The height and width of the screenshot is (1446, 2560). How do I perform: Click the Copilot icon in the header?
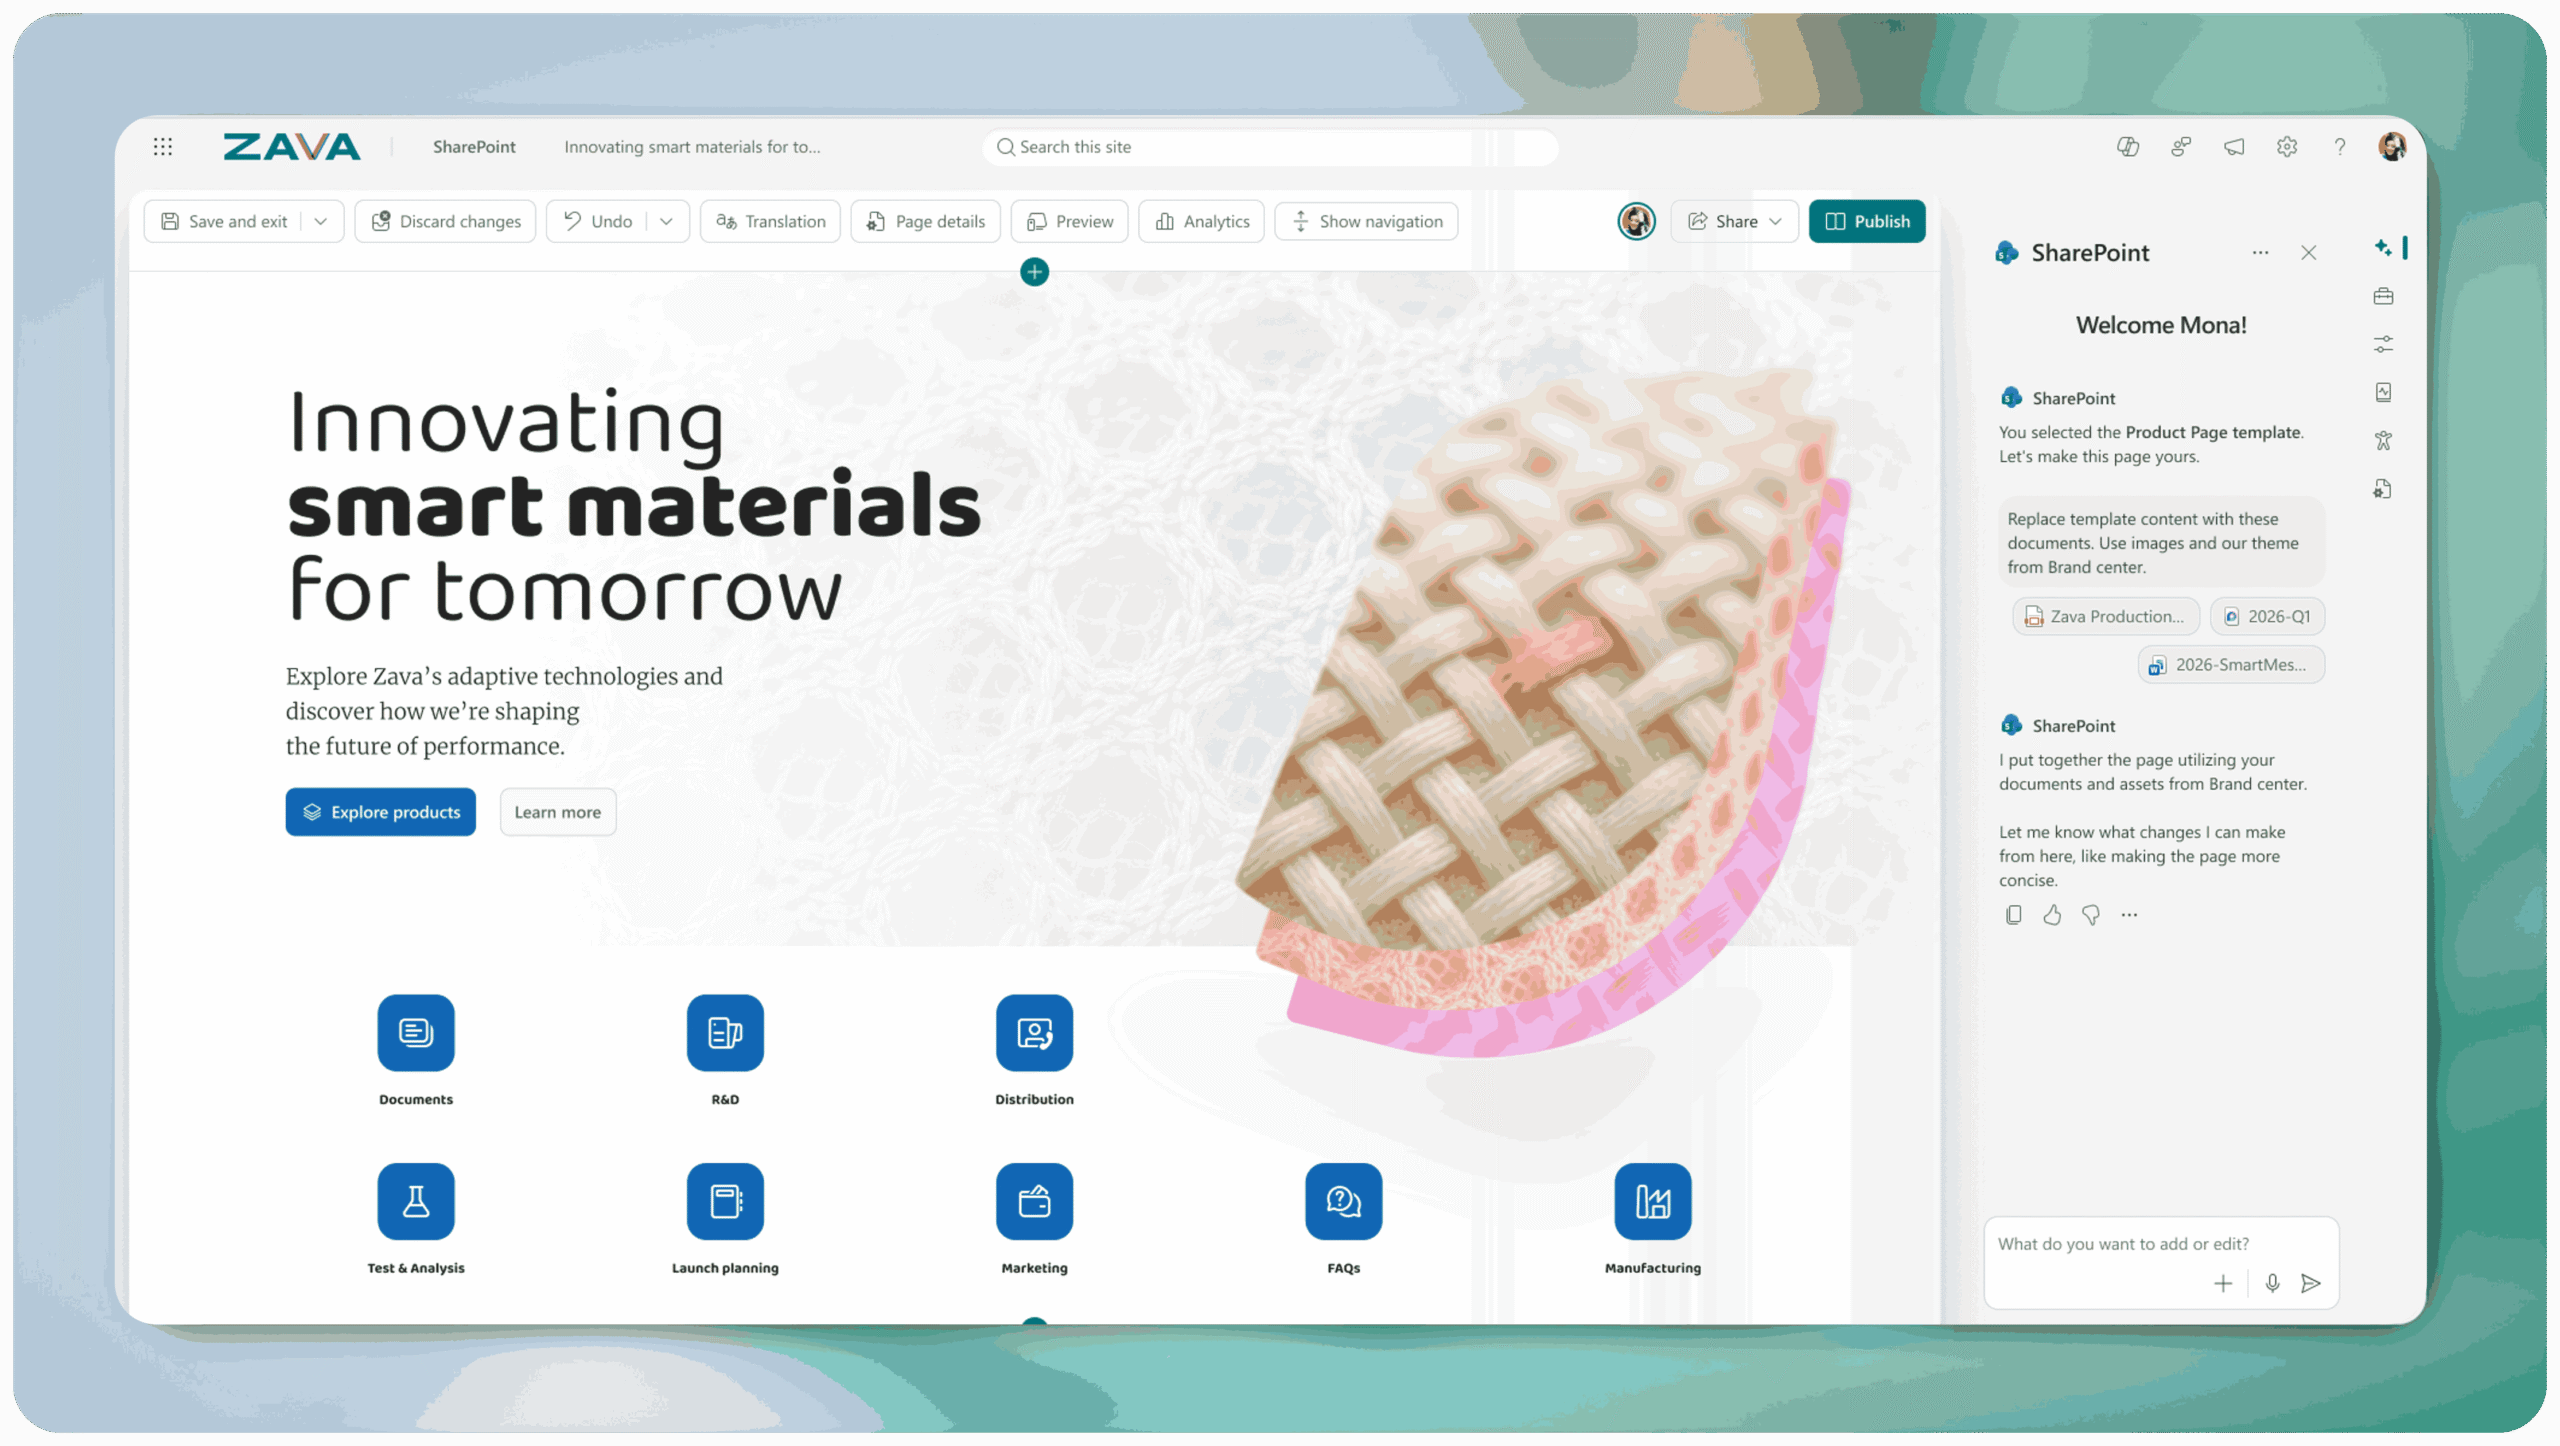pos(2127,147)
